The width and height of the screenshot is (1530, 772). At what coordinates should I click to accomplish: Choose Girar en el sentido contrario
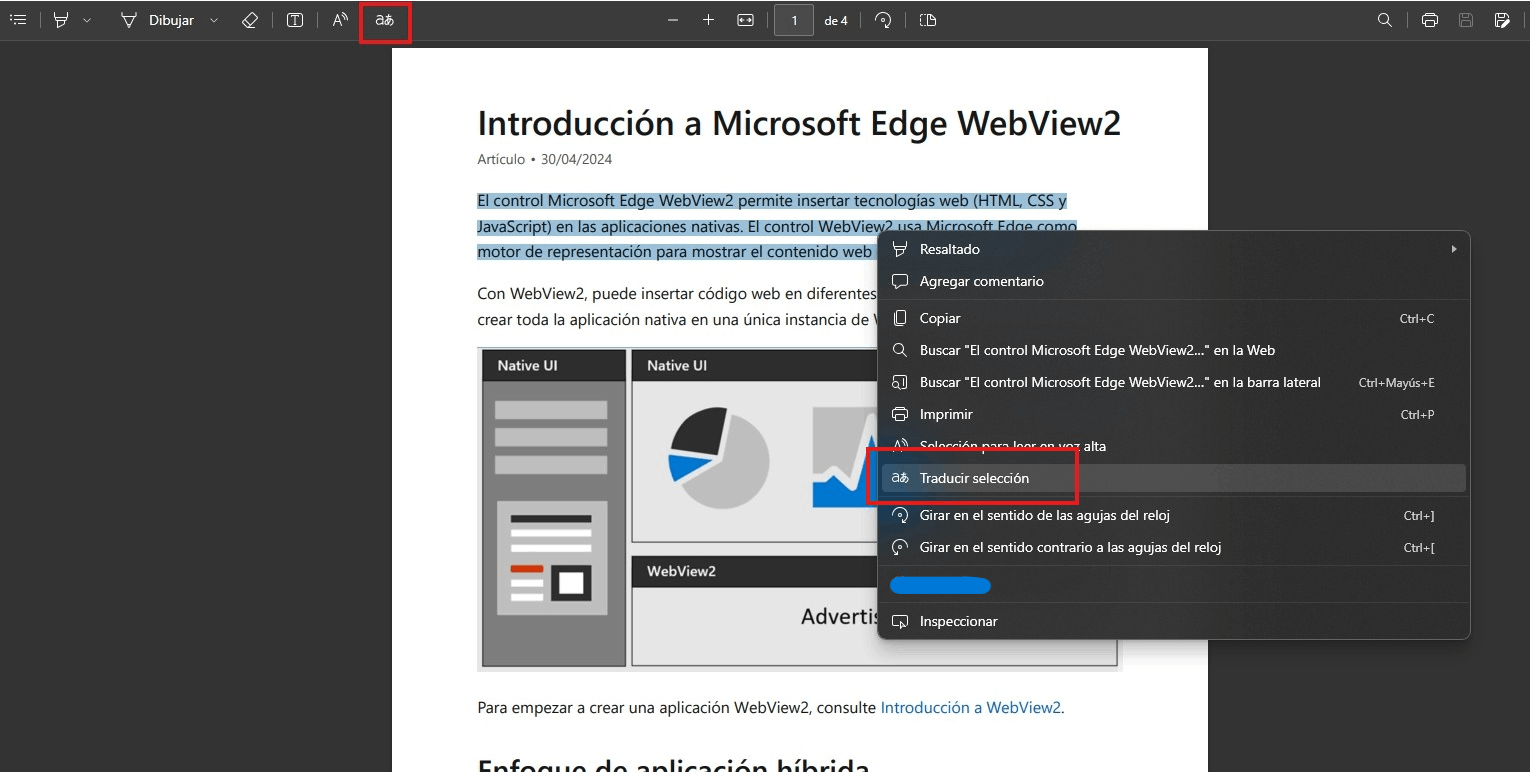tap(1174, 547)
